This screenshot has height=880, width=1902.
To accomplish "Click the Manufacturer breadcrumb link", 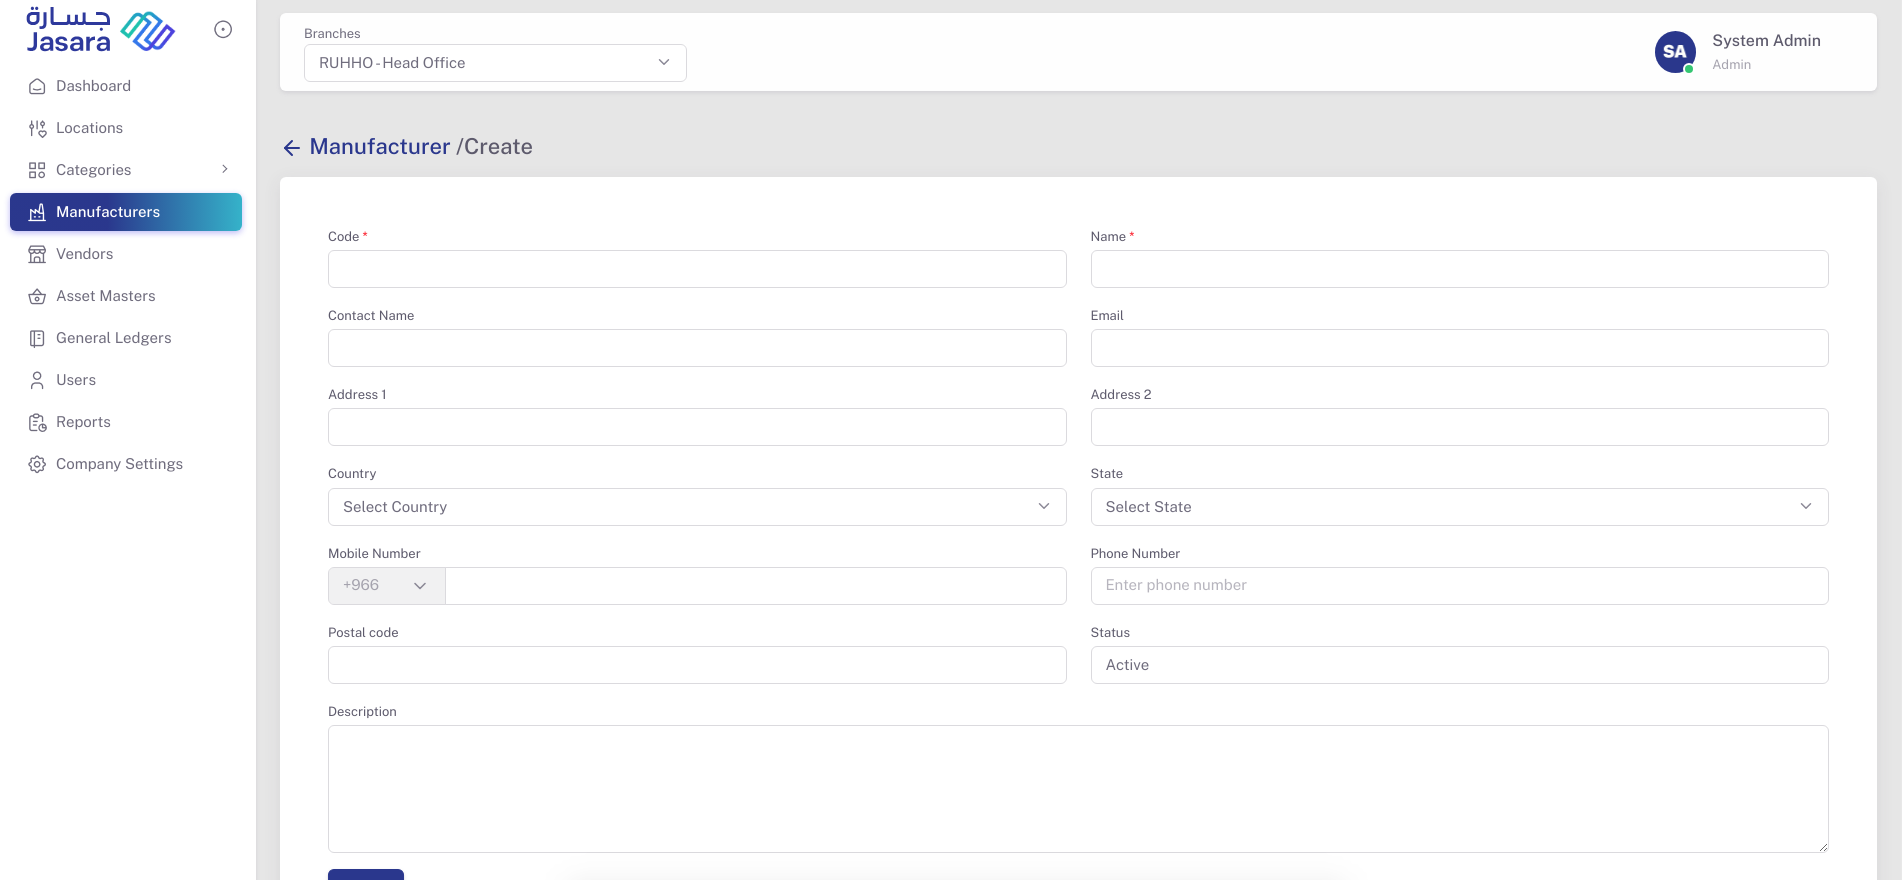I will tap(379, 147).
